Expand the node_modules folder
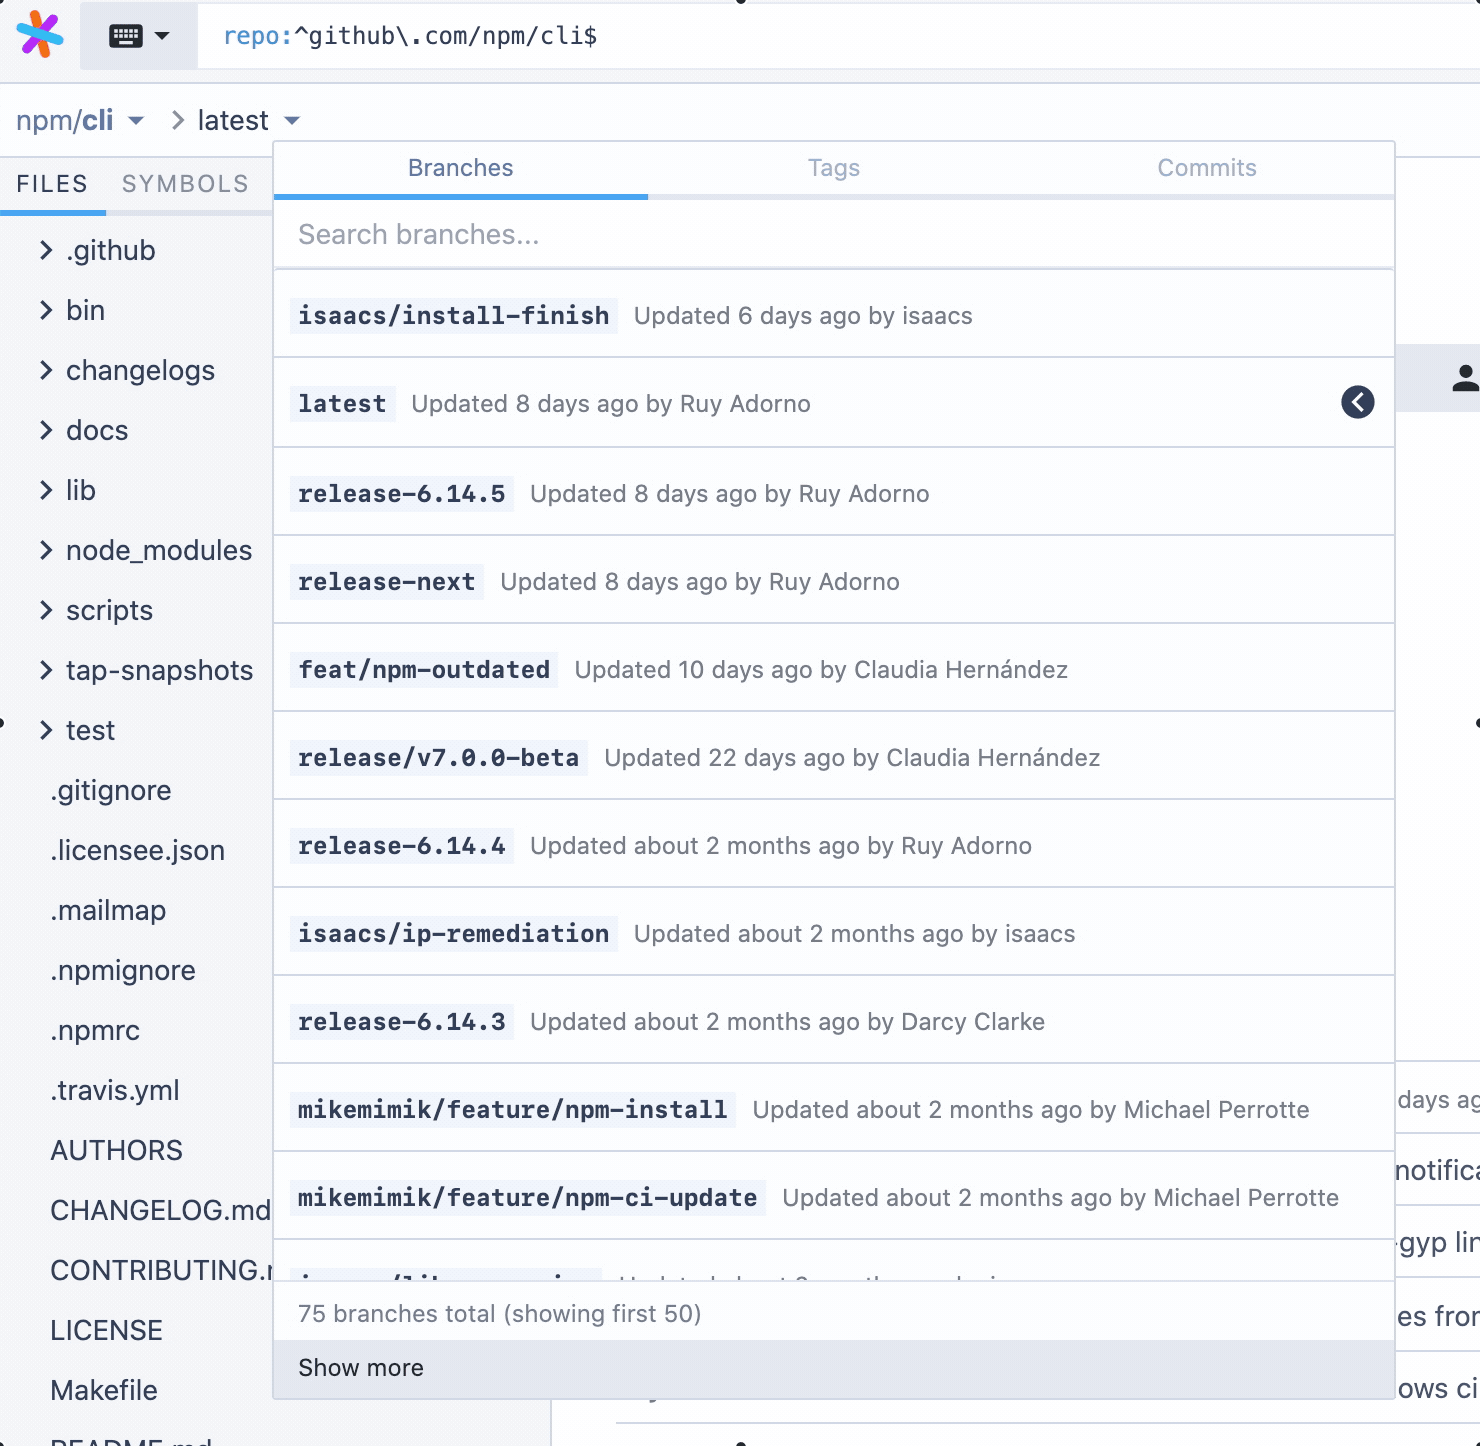 point(146,550)
